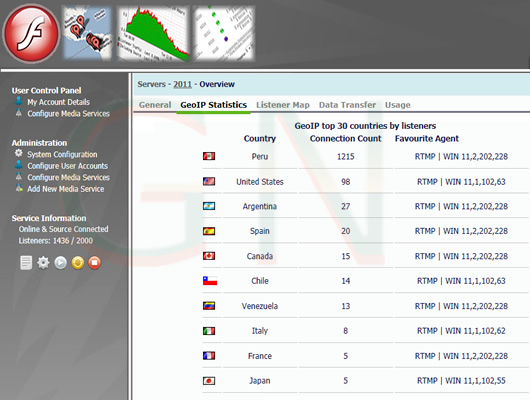Click connection count 98
This screenshot has width=530, height=400.
tap(345, 182)
